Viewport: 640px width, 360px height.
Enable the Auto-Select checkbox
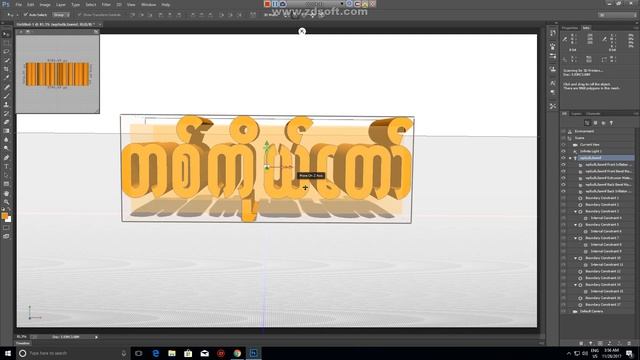pyautogui.click(x=25, y=15)
